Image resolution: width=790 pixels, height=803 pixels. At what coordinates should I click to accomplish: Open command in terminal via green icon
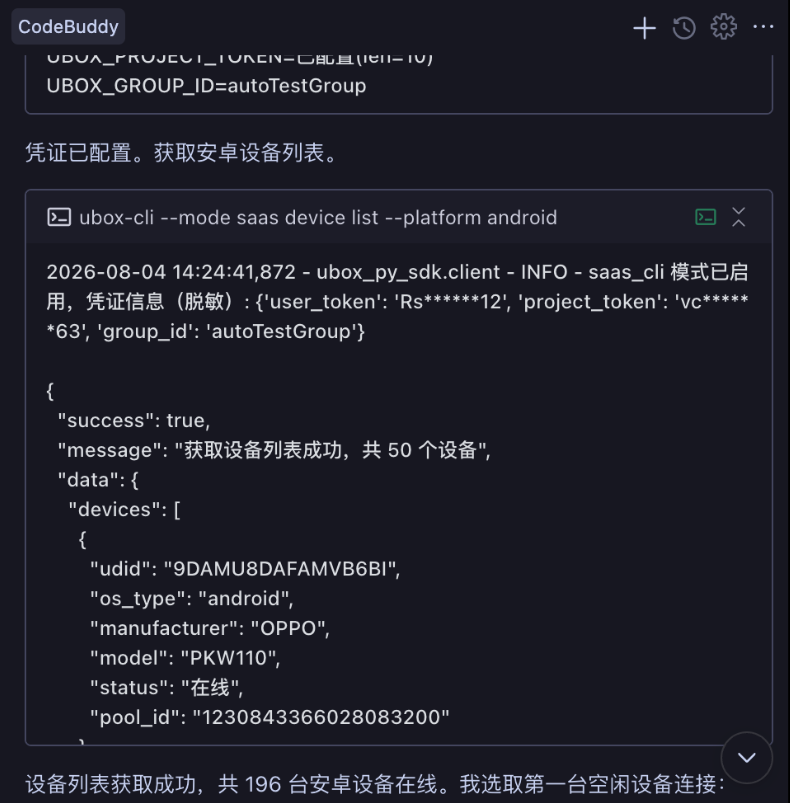(x=706, y=217)
